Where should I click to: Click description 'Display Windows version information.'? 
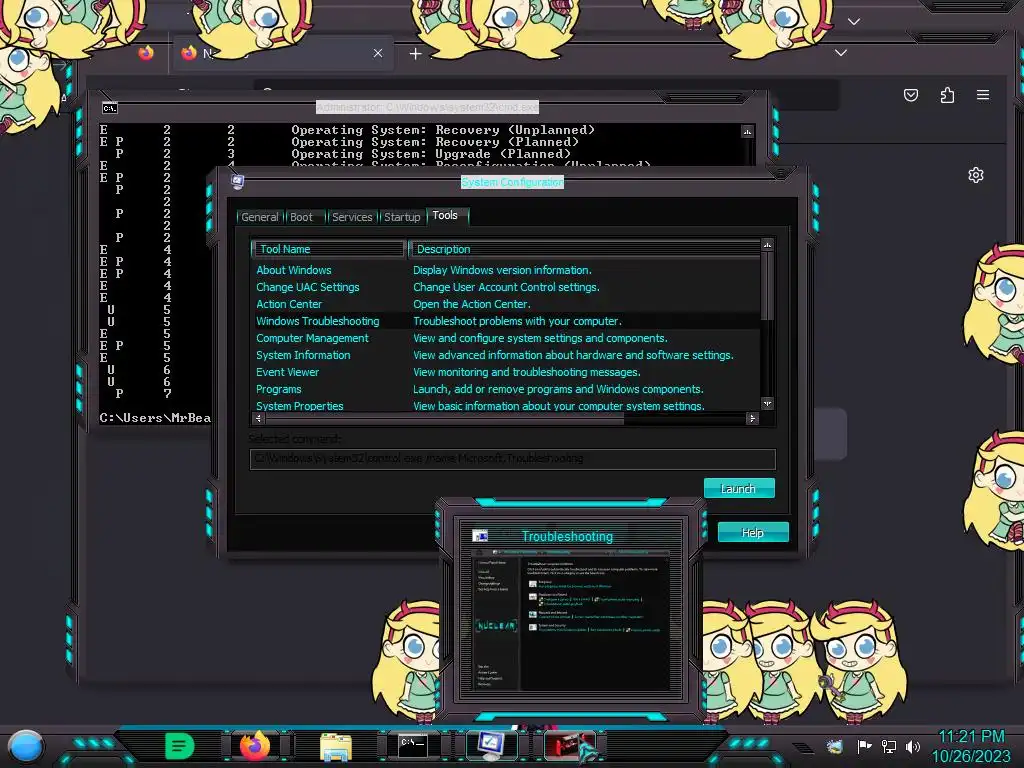pyautogui.click(x=502, y=270)
